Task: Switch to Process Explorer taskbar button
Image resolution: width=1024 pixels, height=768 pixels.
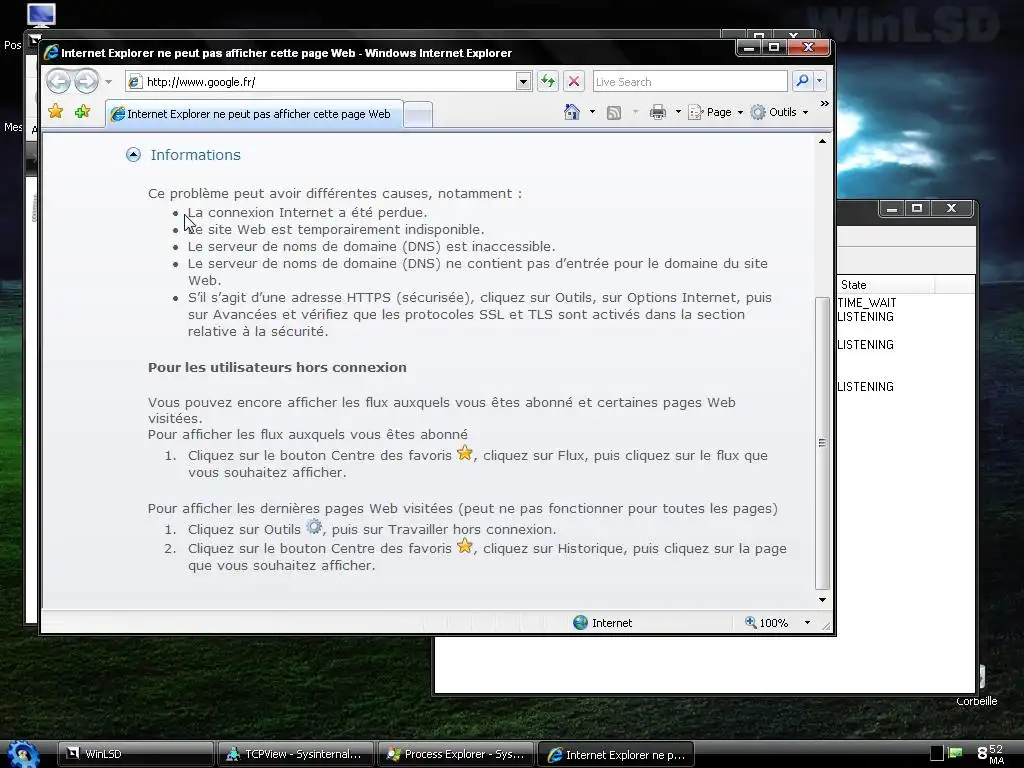Action: [x=456, y=754]
